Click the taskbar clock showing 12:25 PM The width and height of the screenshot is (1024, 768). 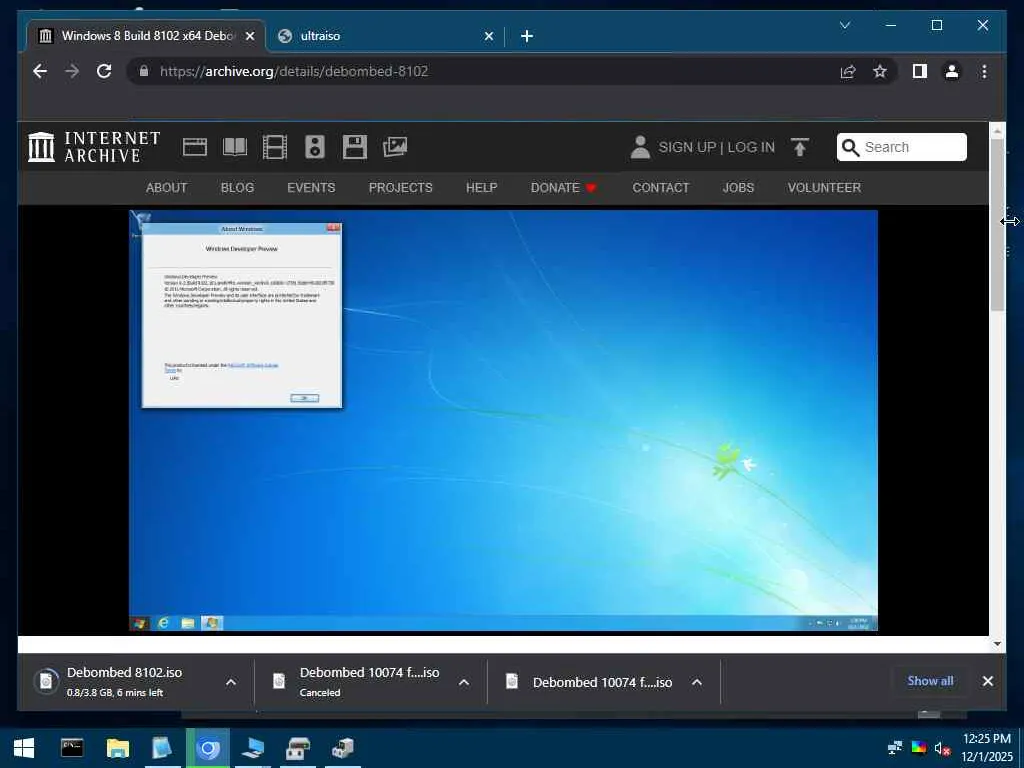986,748
